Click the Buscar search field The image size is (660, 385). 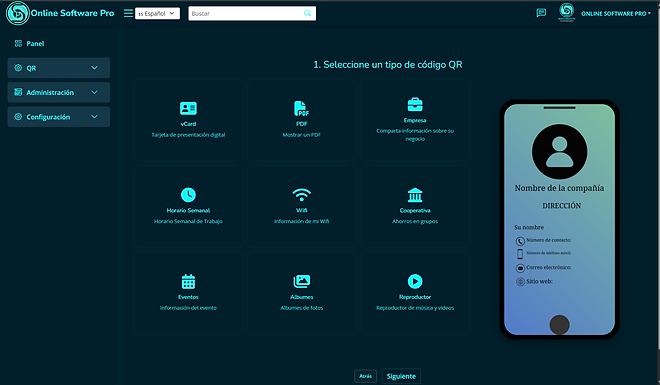click(252, 13)
